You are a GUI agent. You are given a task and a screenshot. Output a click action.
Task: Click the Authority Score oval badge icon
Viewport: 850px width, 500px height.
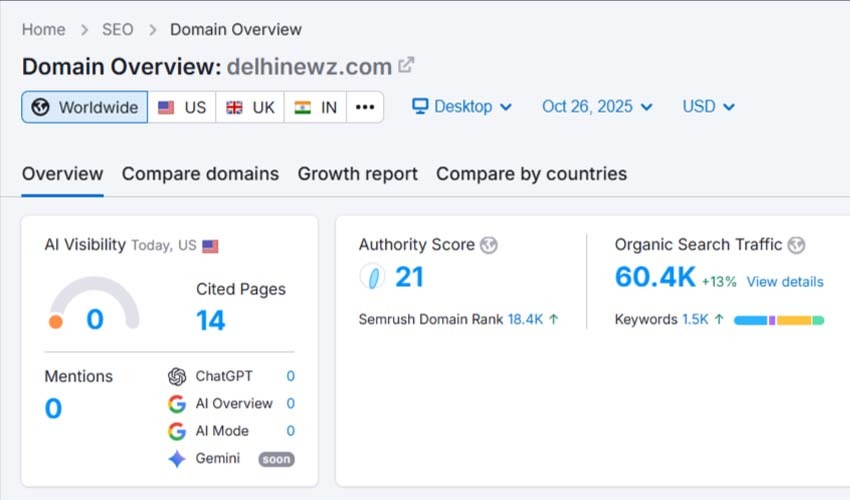[372, 277]
